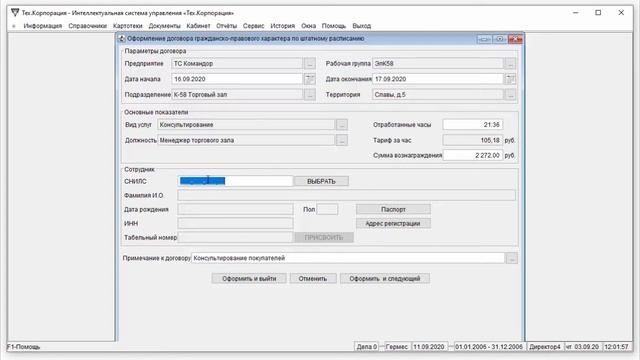Close the contract dialog window
This screenshot has height=360, width=640.
(x=515, y=39)
